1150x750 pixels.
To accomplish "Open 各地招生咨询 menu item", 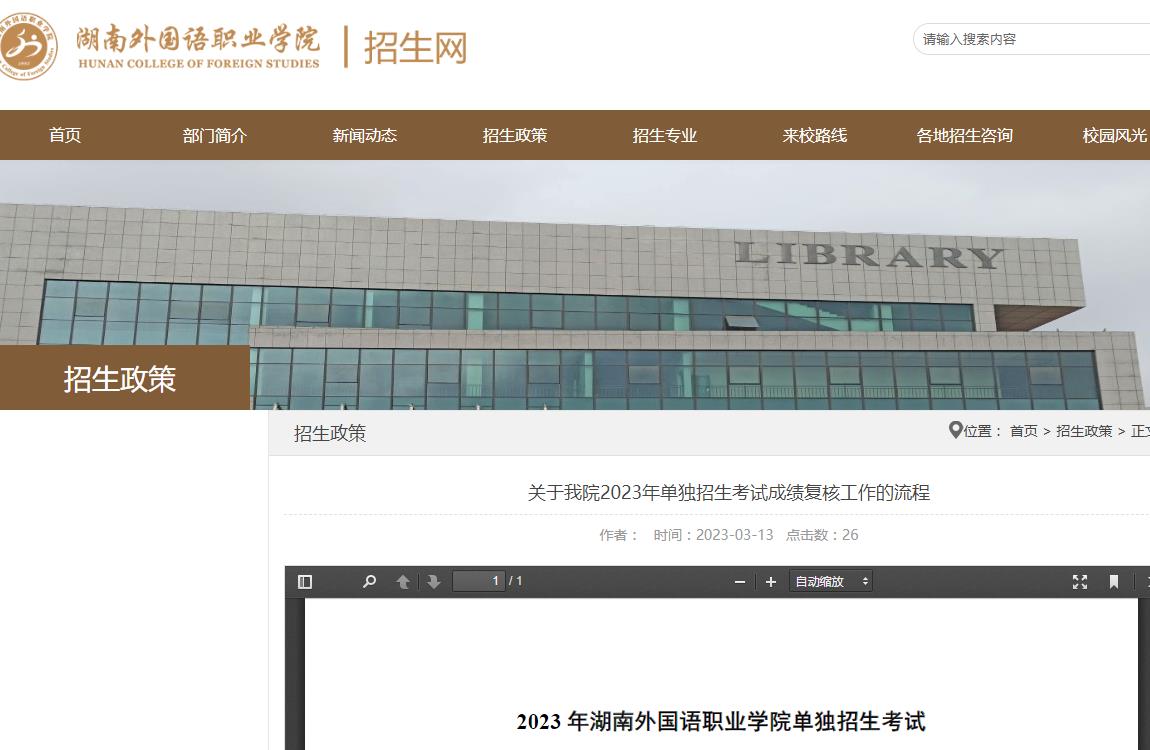I will (964, 135).
